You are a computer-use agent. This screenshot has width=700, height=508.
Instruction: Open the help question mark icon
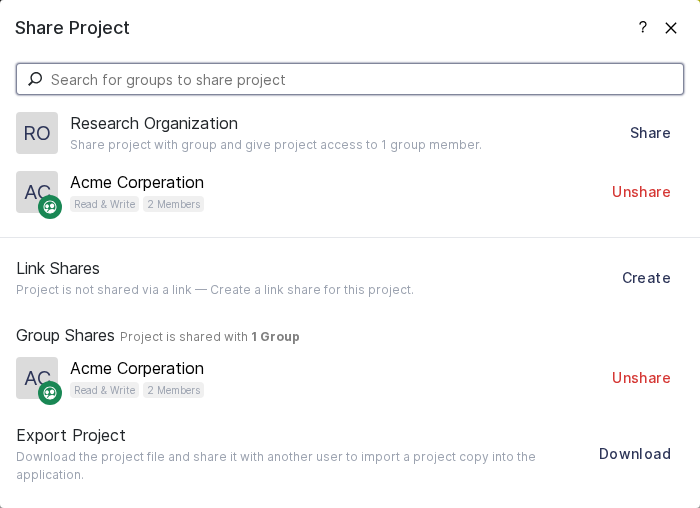tap(642, 28)
